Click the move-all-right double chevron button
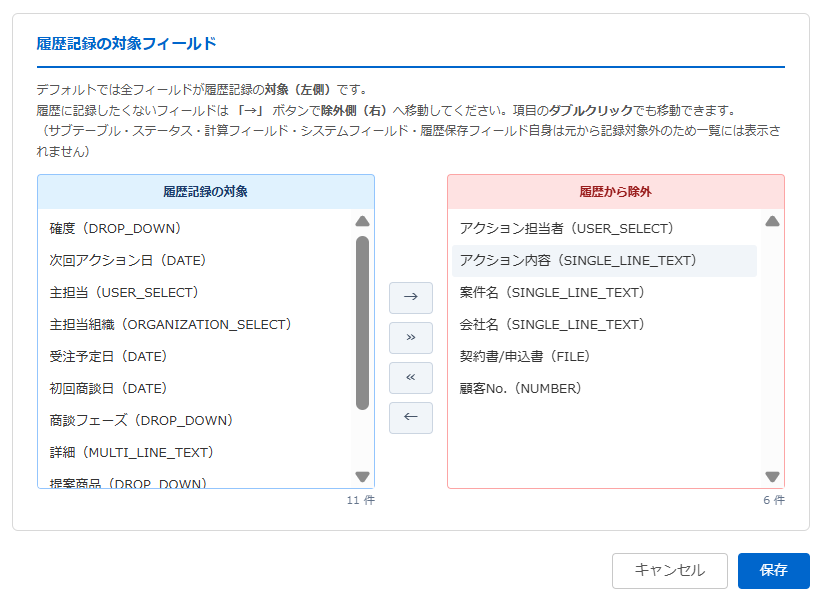The image size is (829, 601). [411, 338]
